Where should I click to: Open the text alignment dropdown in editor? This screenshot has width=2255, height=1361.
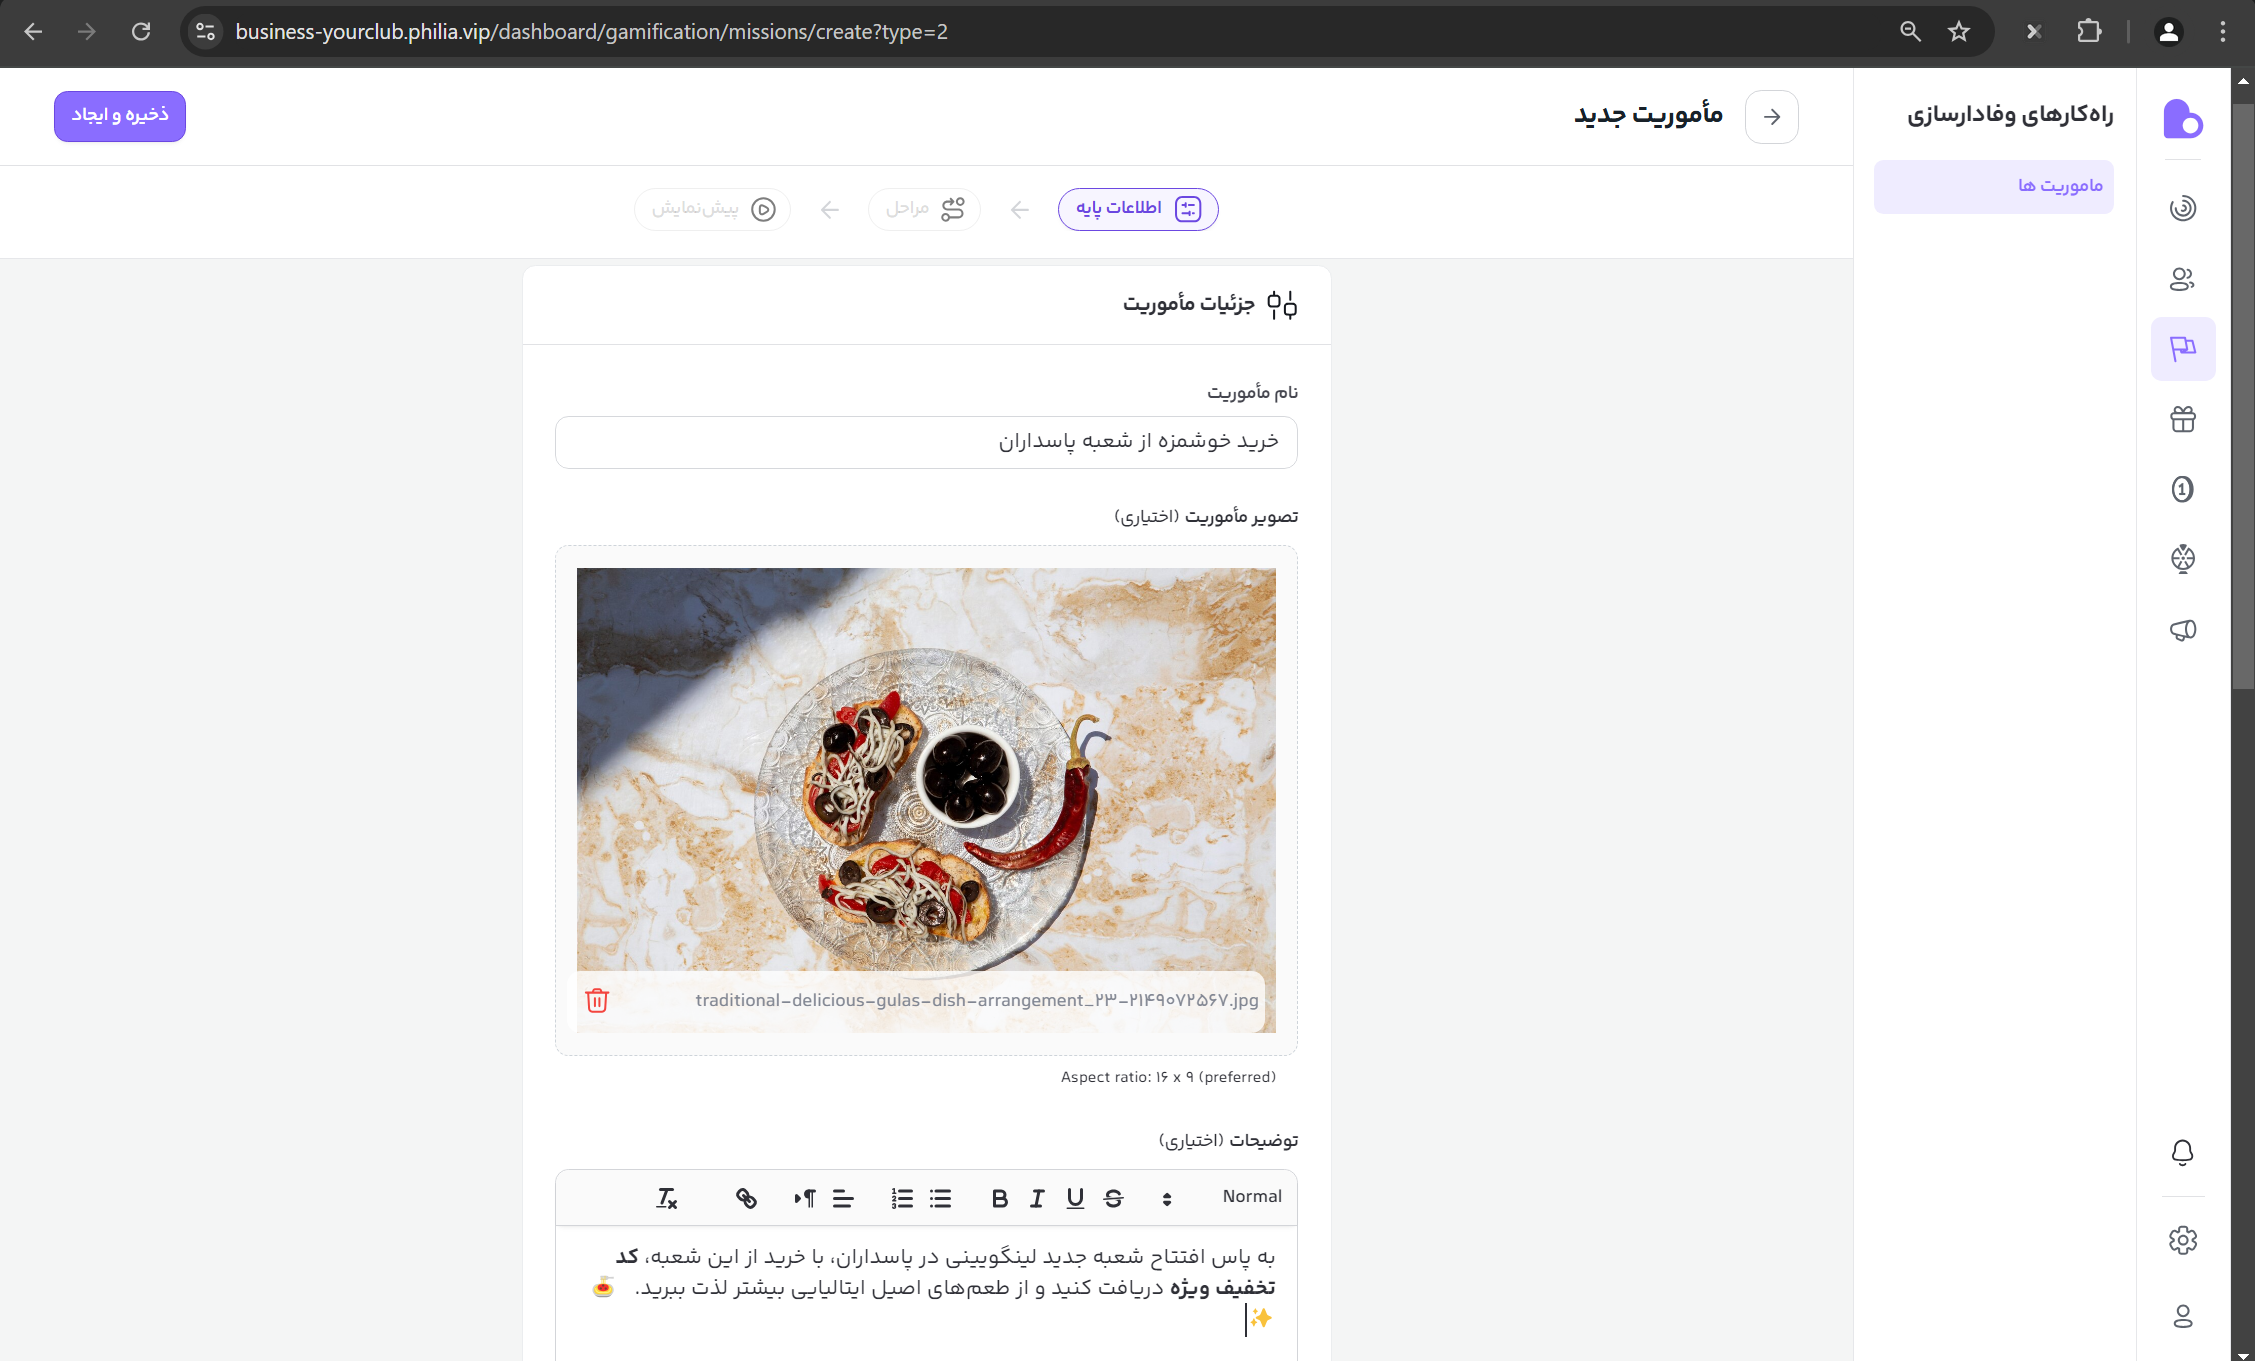tap(843, 1198)
